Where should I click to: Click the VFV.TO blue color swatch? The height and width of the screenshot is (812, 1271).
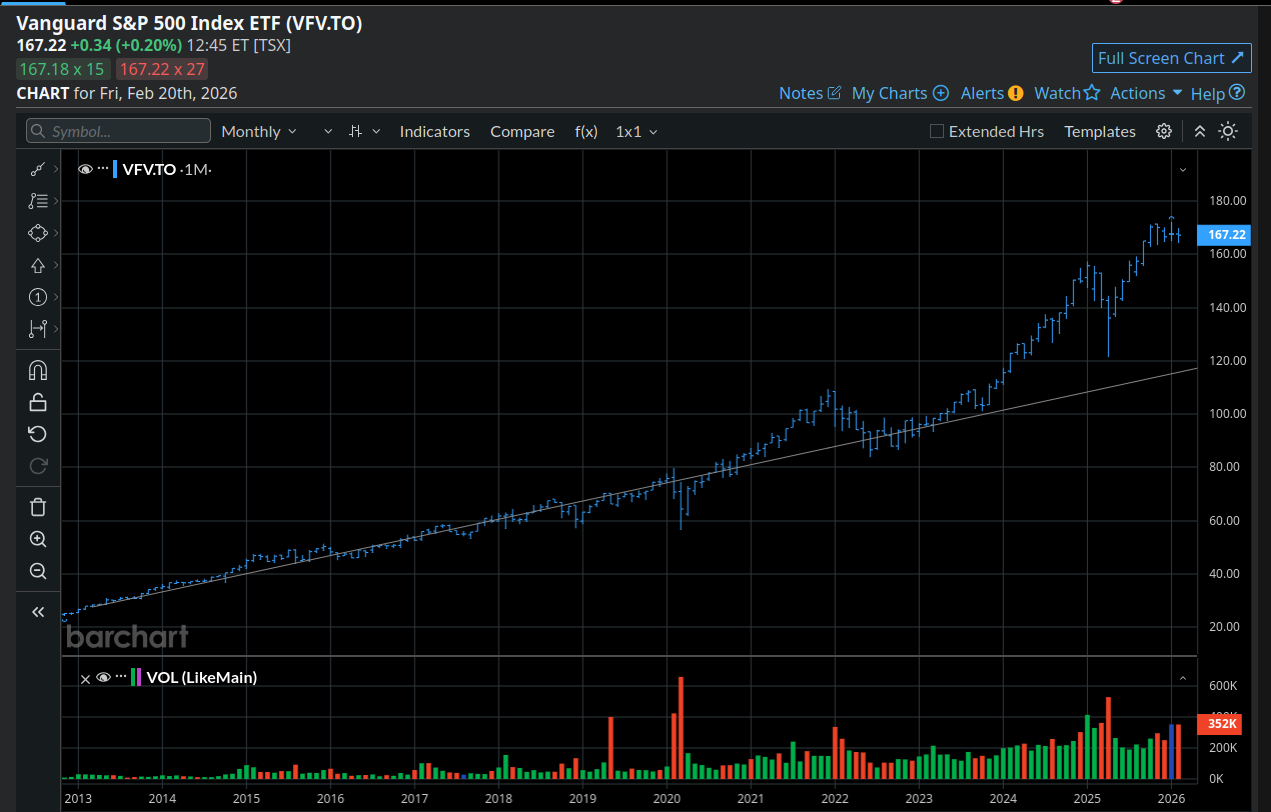(116, 169)
